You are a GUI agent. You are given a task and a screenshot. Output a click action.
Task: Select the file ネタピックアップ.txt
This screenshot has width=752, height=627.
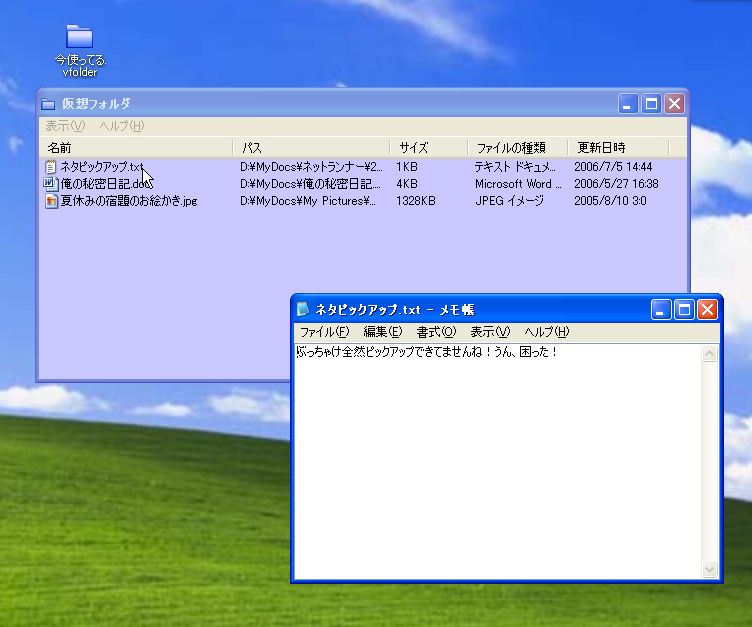click(x=102, y=167)
